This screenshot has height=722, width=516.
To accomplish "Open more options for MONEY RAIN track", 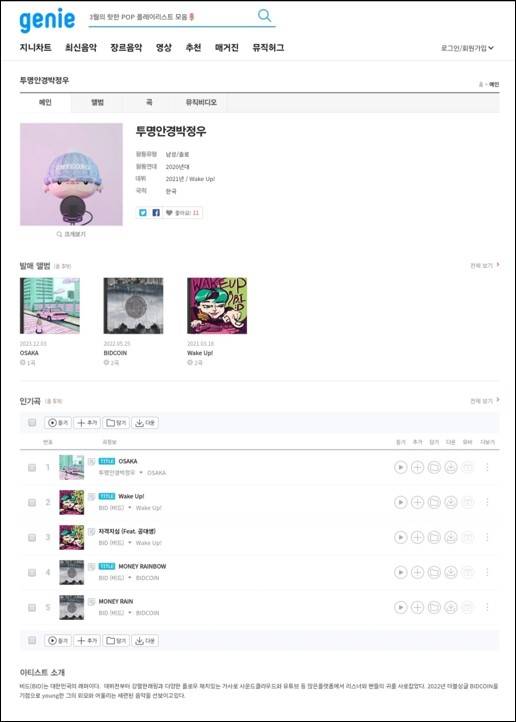I will pos(487,607).
